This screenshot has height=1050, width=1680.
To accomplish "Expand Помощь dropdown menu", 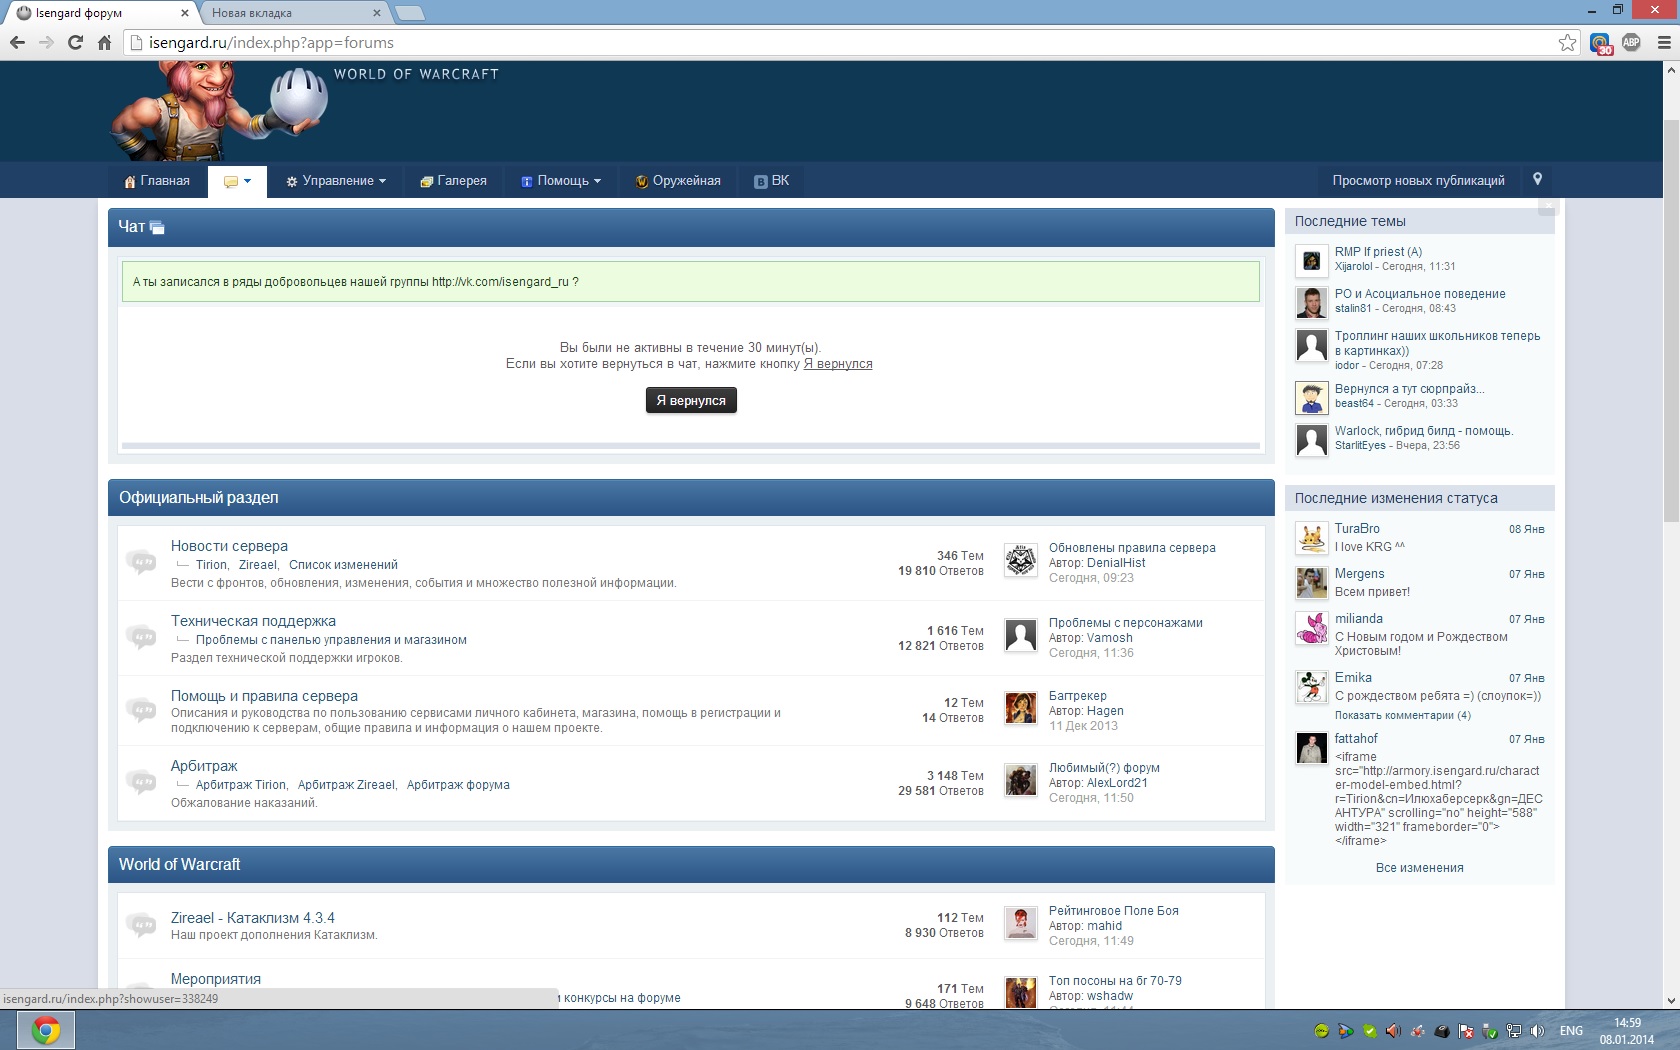I will click(561, 181).
